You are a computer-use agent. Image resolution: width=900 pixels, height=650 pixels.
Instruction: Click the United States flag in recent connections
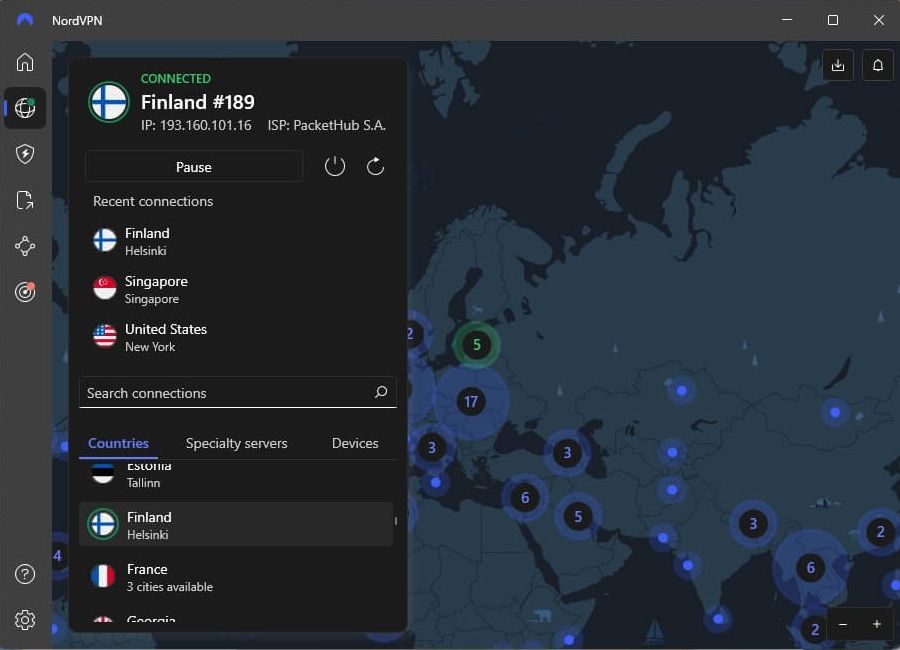click(x=105, y=336)
